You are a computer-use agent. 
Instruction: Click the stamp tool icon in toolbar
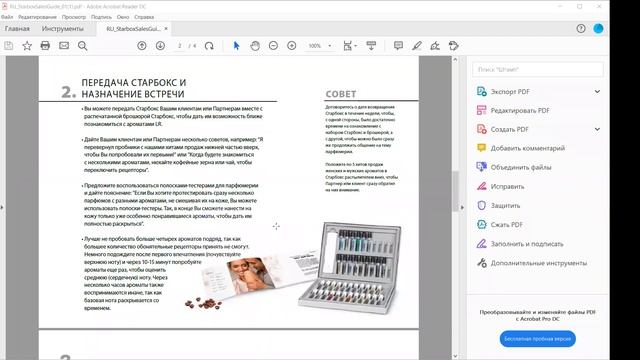pos(453,46)
